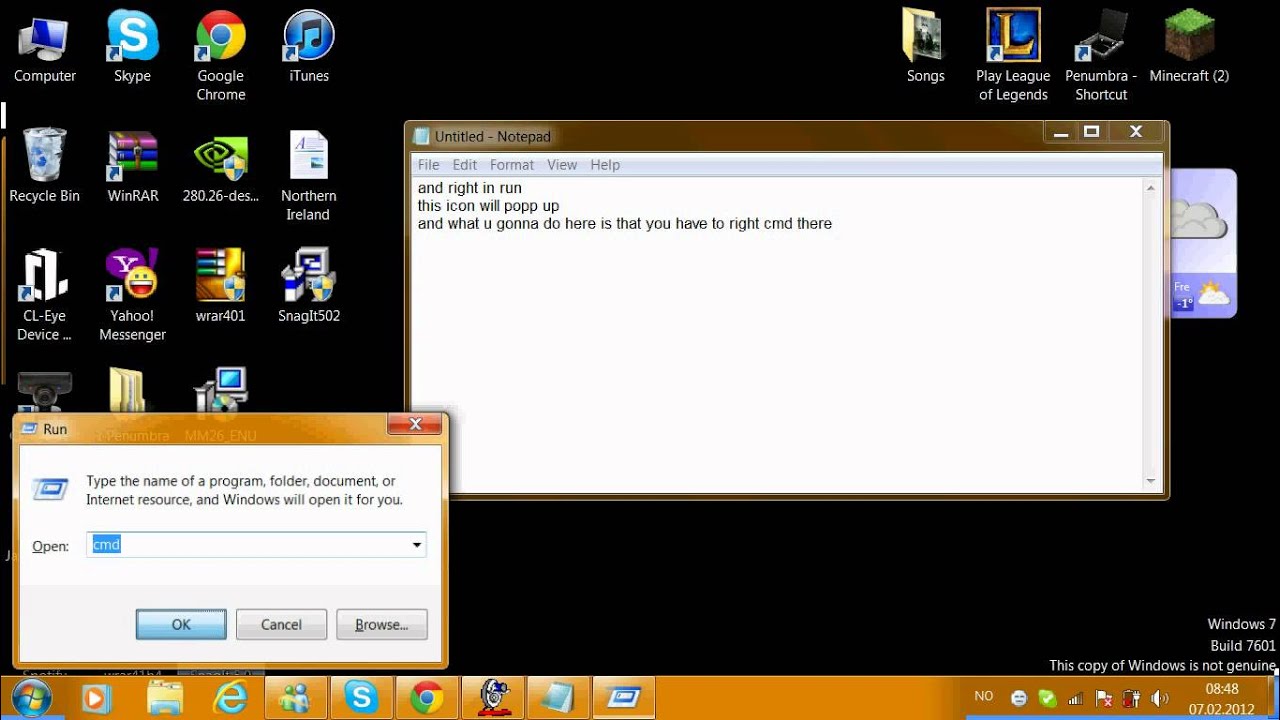The height and width of the screenshot is (720, 1280).
Task: Open the CL-Eye Device desktop shortcut
Action: click(x=44, y=295)
